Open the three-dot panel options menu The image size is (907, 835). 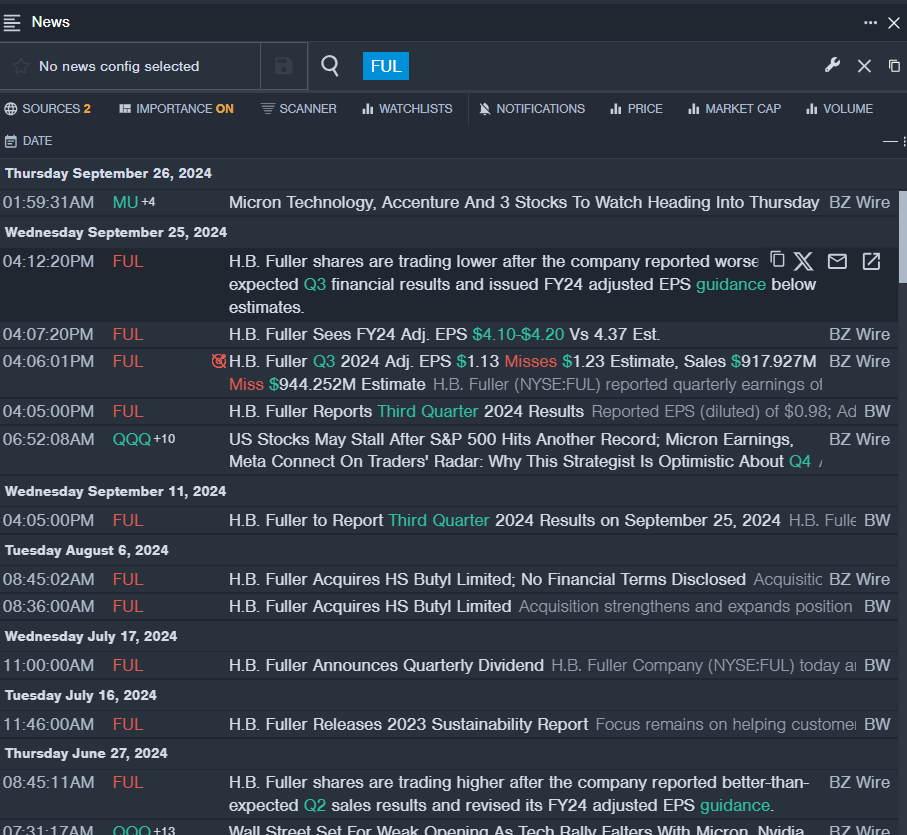point(870,22)
